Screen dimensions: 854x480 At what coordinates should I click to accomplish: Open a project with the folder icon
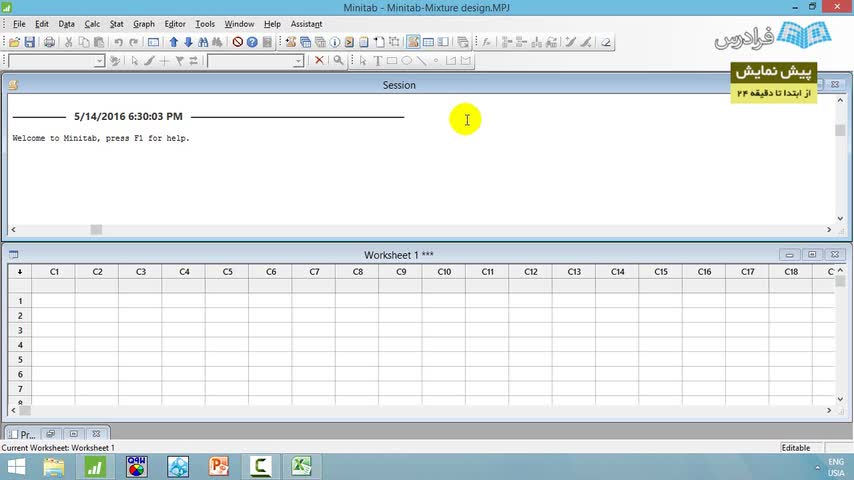pyautogui.click(x=14, y=42)
